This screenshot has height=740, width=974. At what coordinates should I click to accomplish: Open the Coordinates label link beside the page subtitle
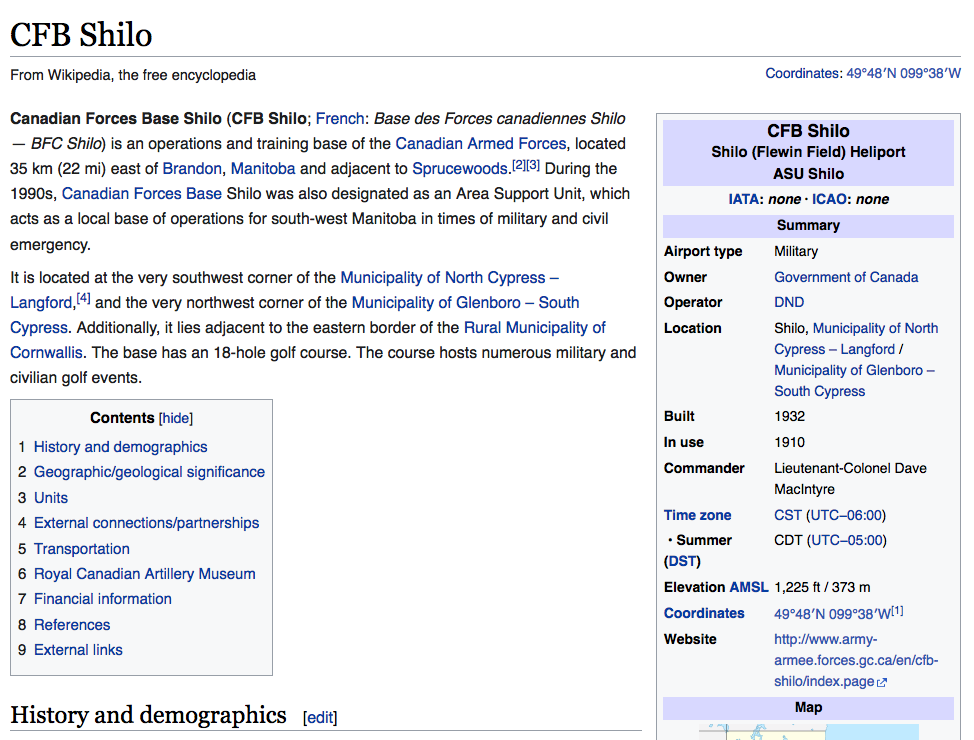click(803, 73)
